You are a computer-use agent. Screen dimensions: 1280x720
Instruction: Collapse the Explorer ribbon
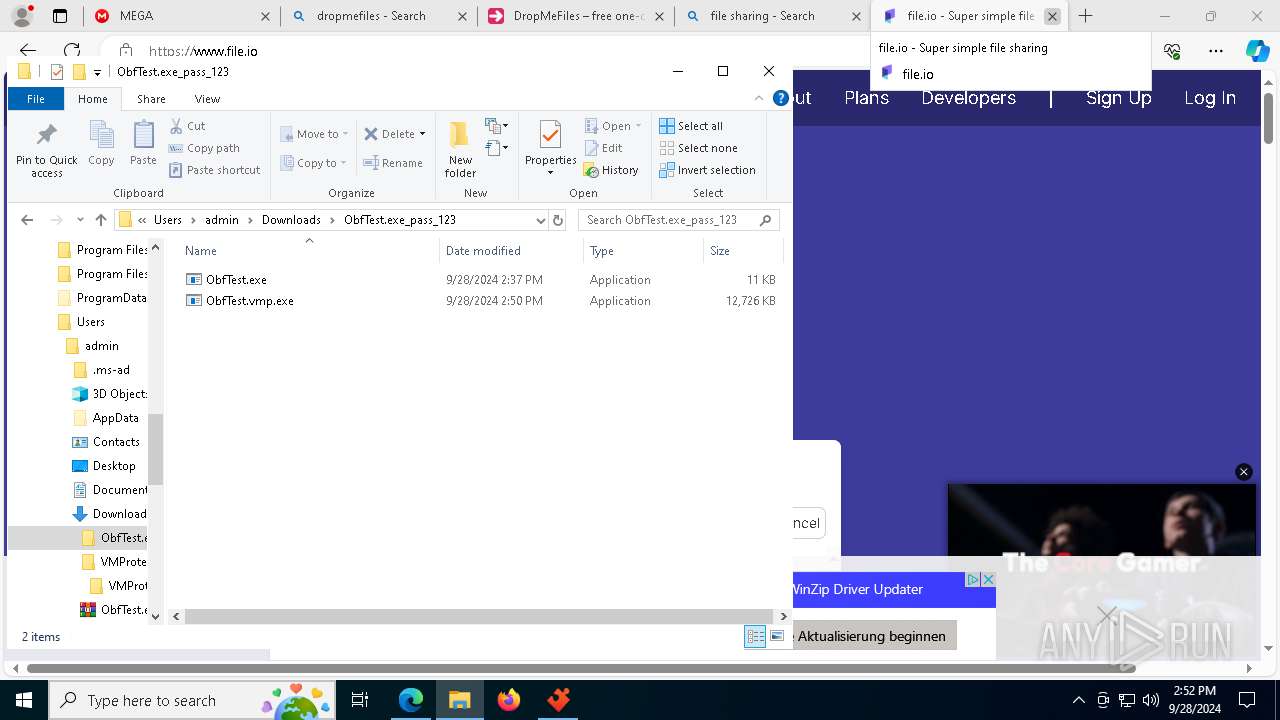coord(758,99)
